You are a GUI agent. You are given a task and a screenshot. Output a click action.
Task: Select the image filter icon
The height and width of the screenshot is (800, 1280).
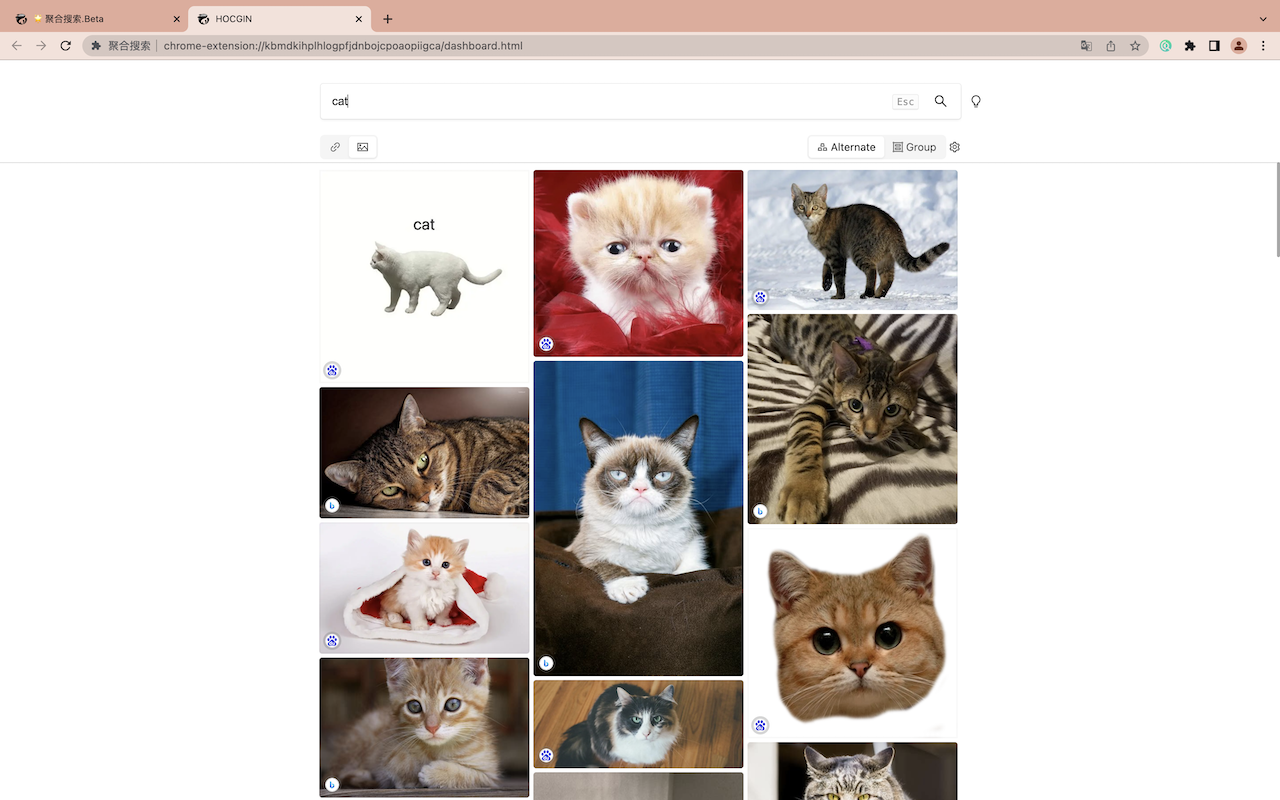362,147
